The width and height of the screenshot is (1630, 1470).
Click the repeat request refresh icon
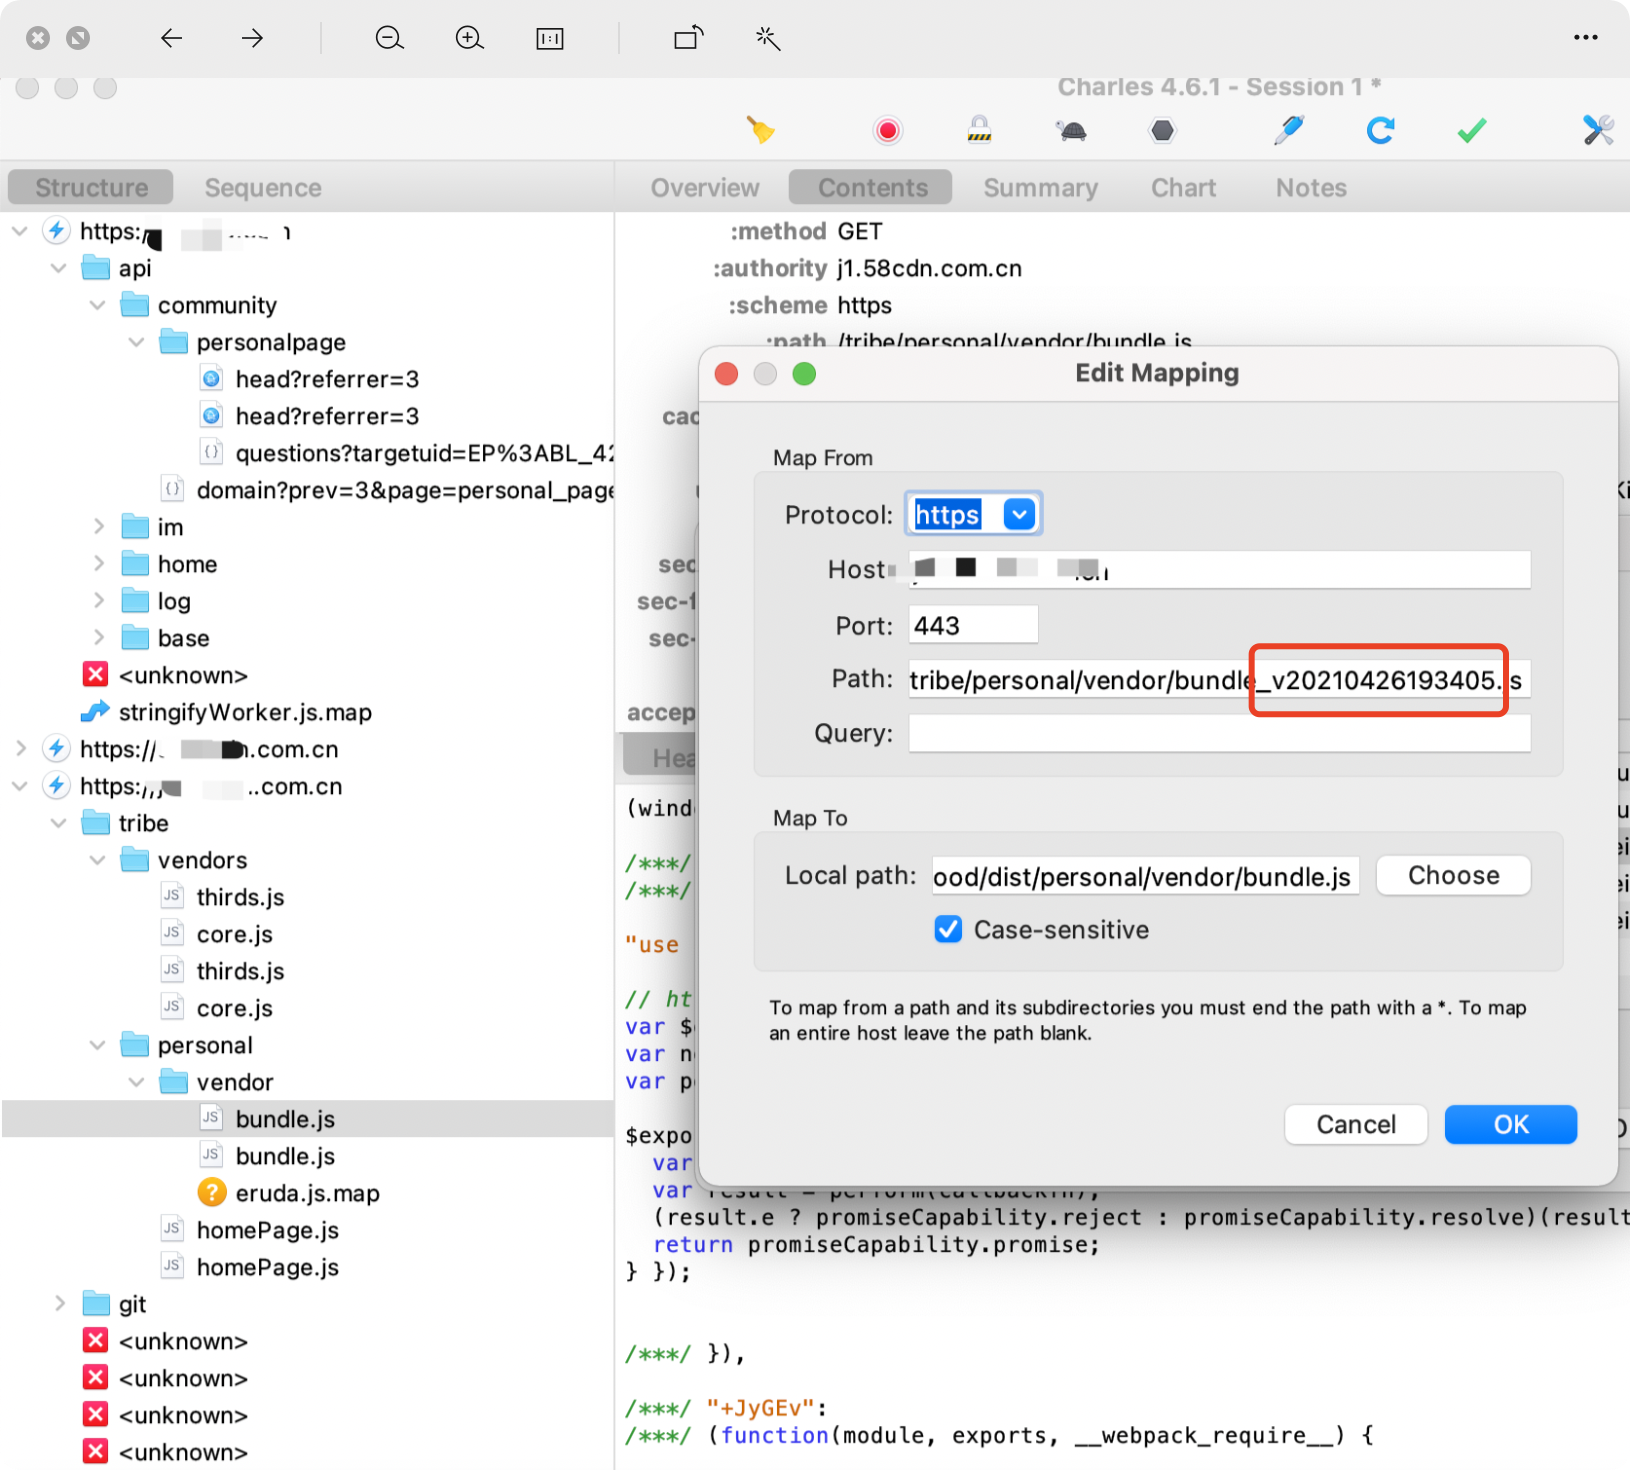pyautogui.click(x=1380, y=130)
